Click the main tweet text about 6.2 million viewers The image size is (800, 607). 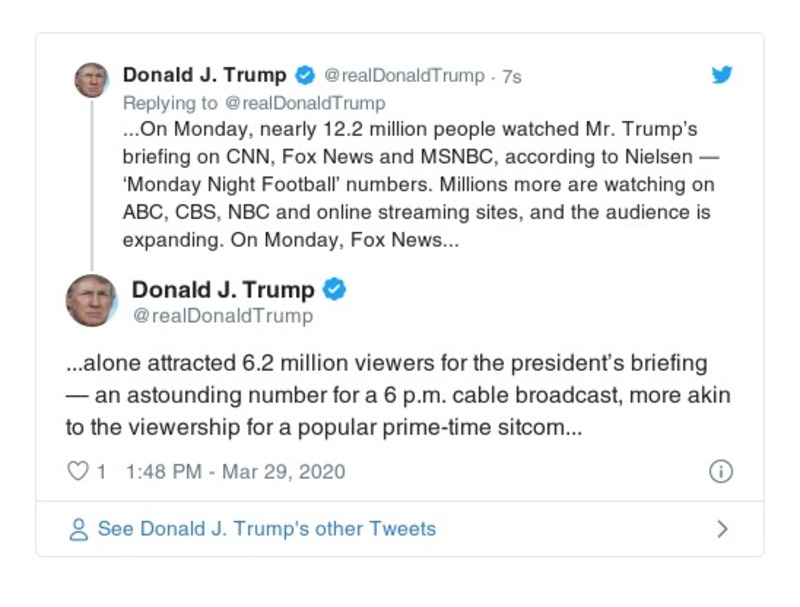click(x=400, y=394)
